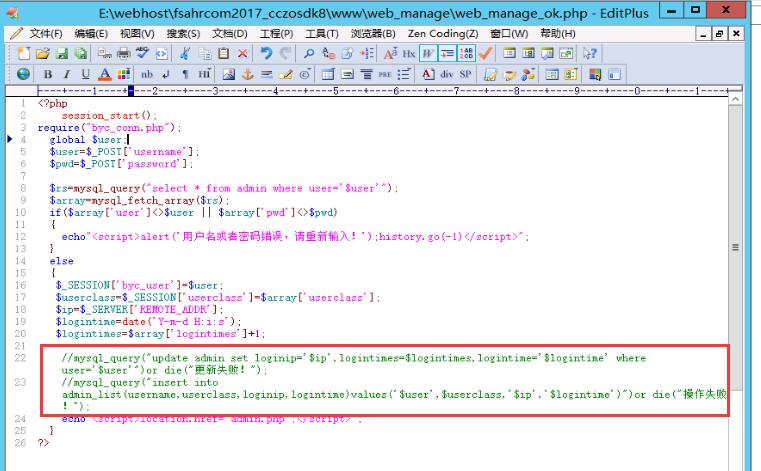Click the Print icon in toolbar
This screenshot has width=761, height=471.
[x=123, y=53]
